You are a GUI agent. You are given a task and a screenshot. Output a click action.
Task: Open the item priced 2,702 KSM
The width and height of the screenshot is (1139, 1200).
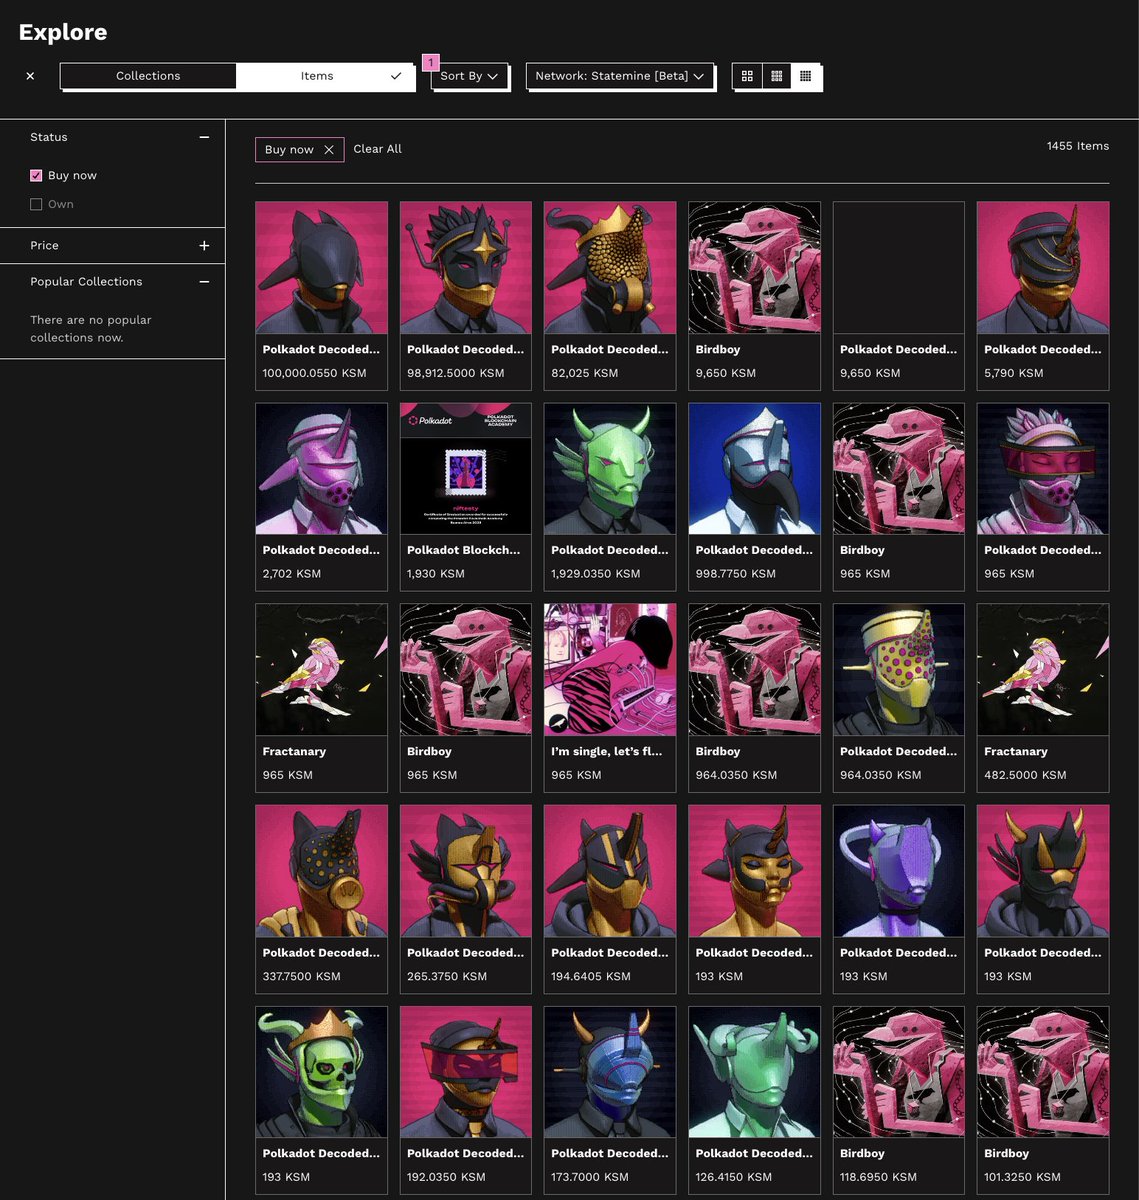(322, 497)
